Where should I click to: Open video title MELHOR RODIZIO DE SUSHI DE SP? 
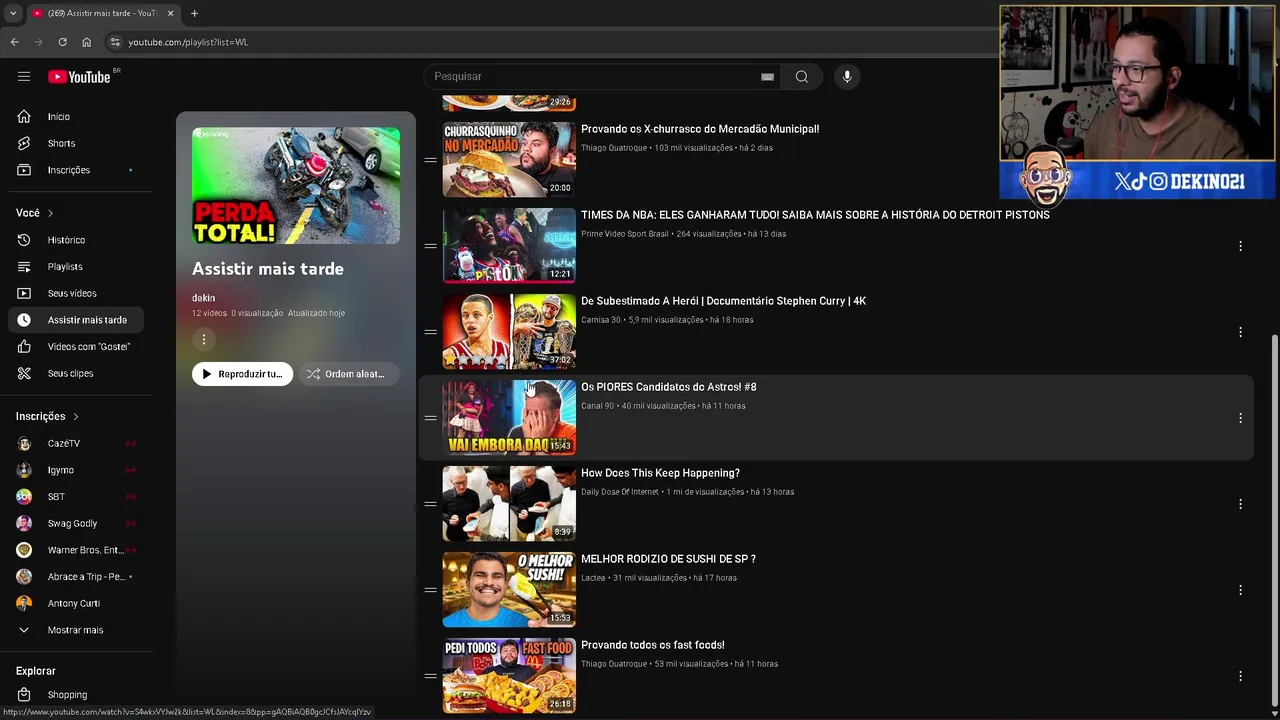click(668, 559)
